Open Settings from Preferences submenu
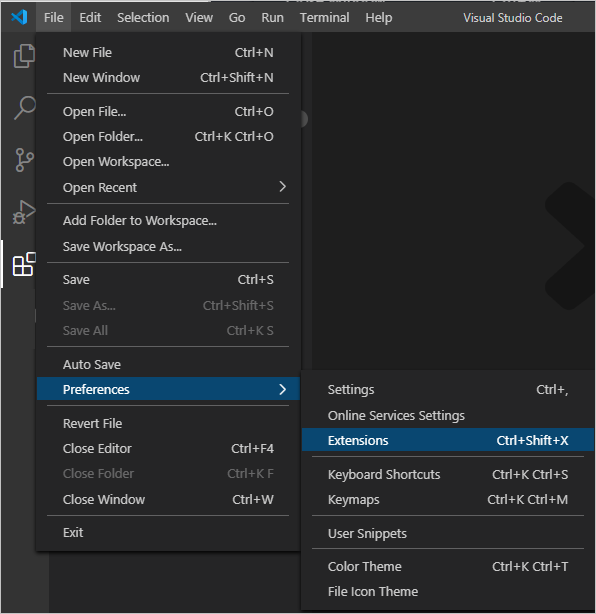 coord(448,390)
